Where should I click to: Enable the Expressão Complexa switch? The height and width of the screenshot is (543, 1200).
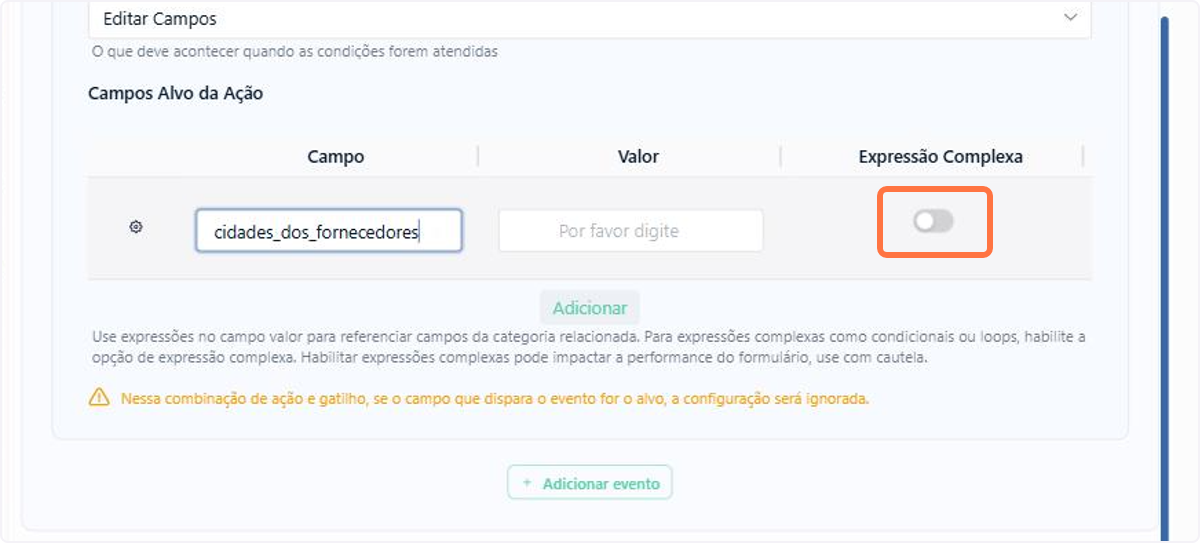934,221
